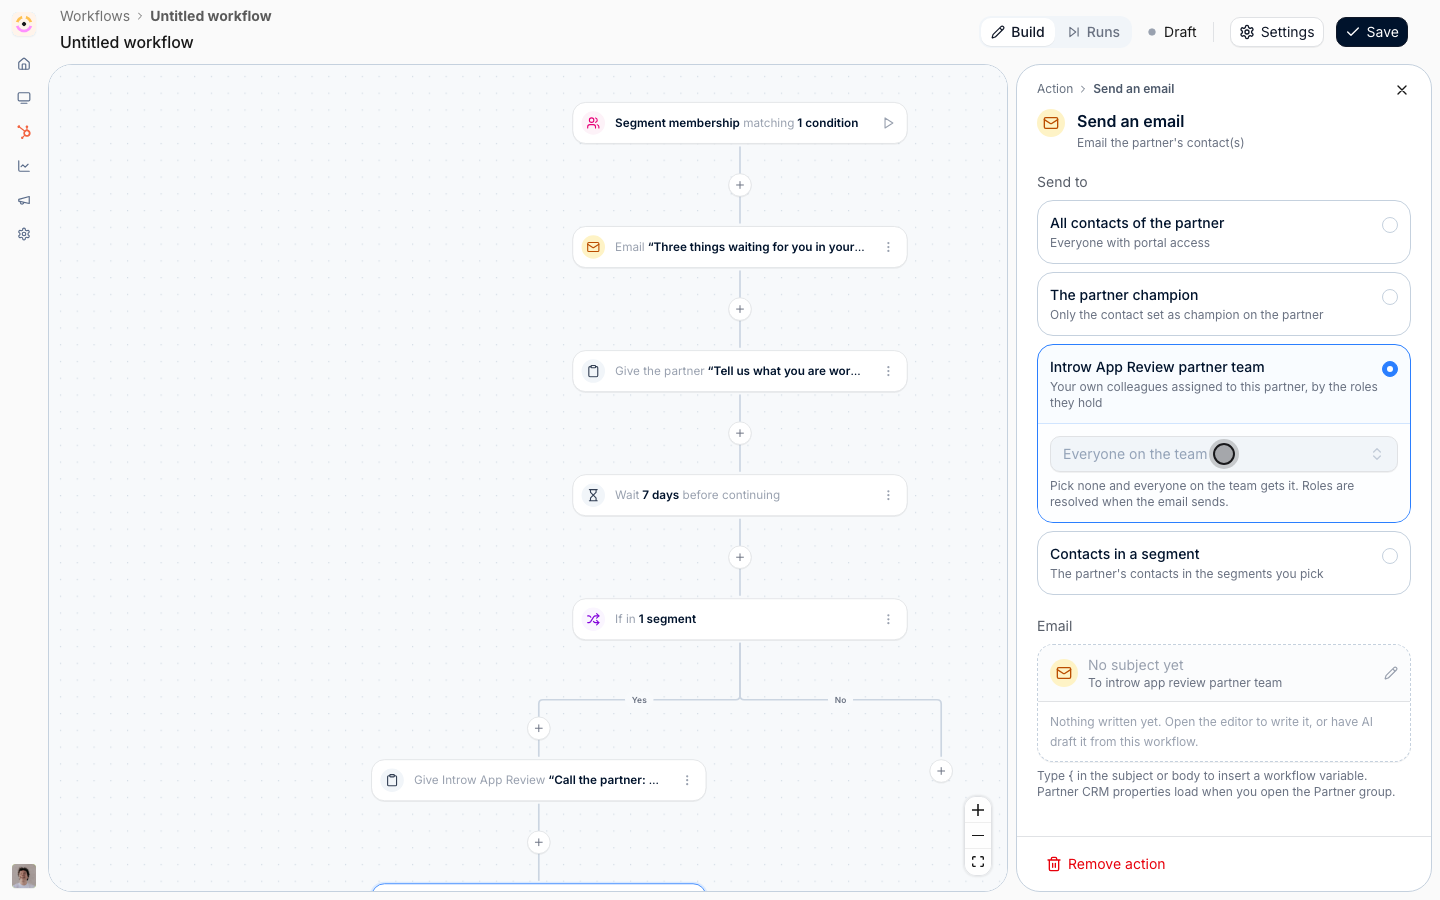Open options menu for 'Give the partner' step

pos(888,371)
